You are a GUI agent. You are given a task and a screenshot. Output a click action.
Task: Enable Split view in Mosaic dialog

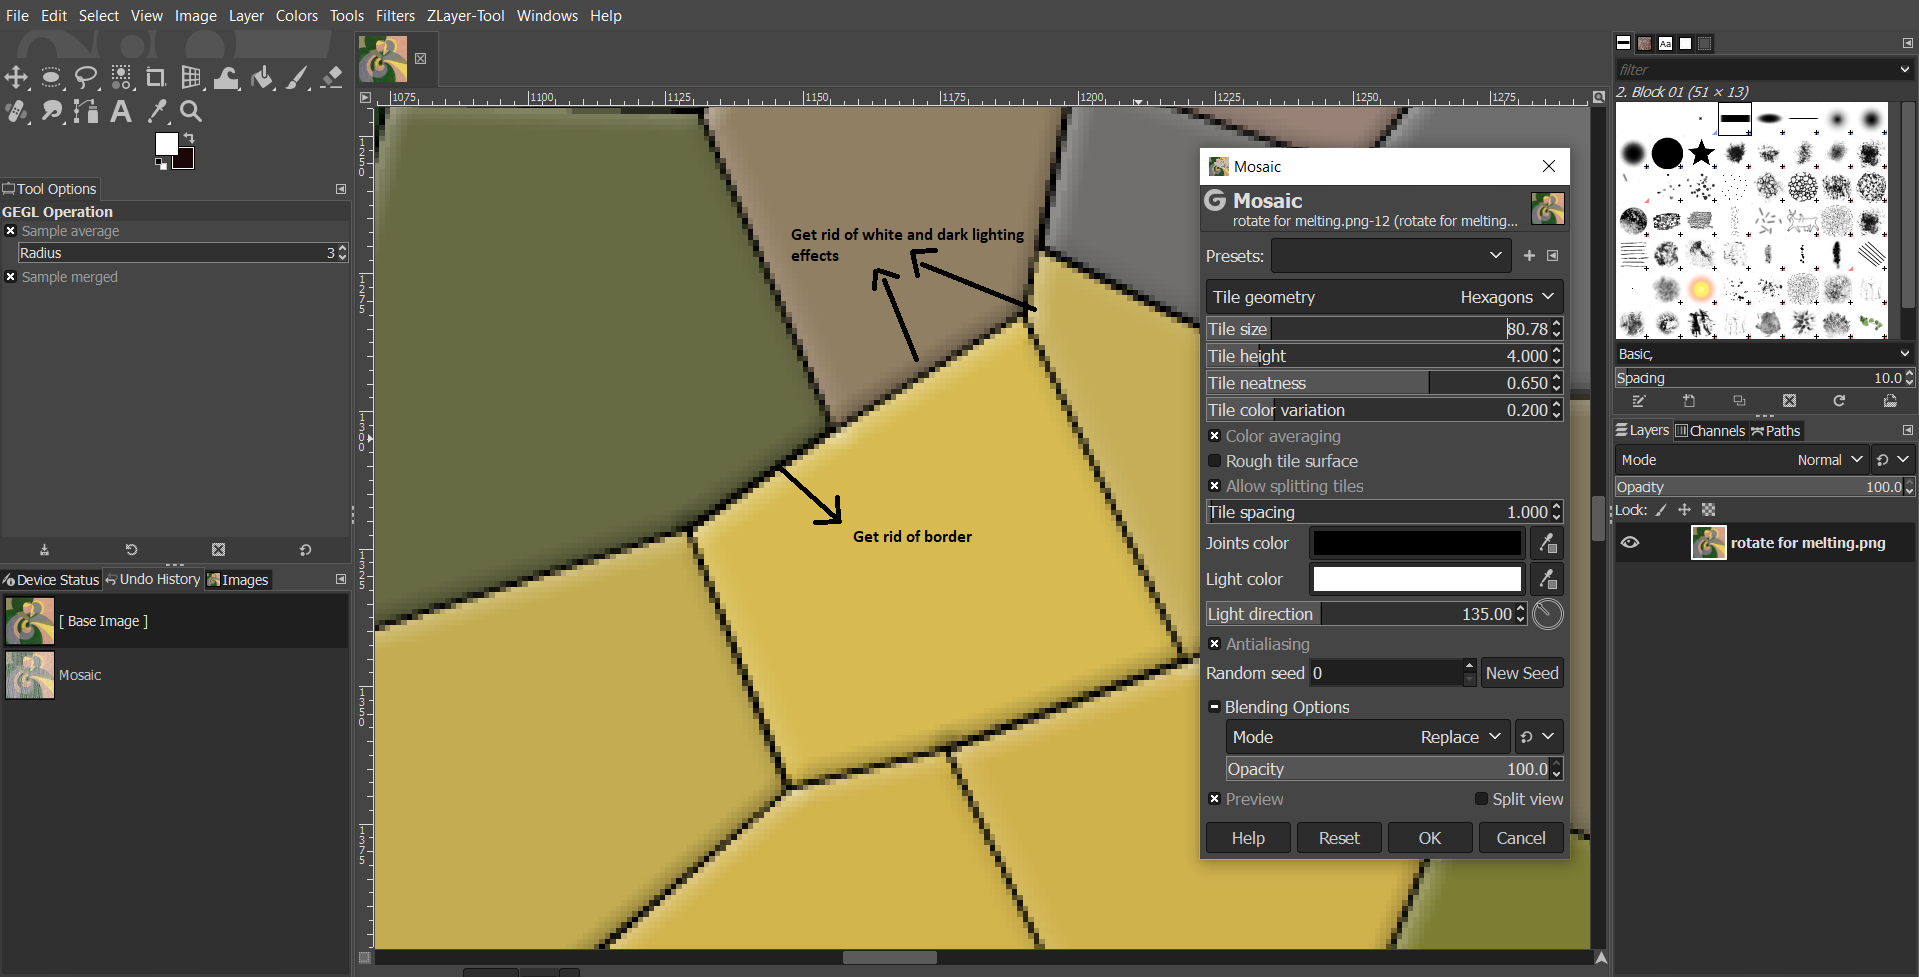1481,799
